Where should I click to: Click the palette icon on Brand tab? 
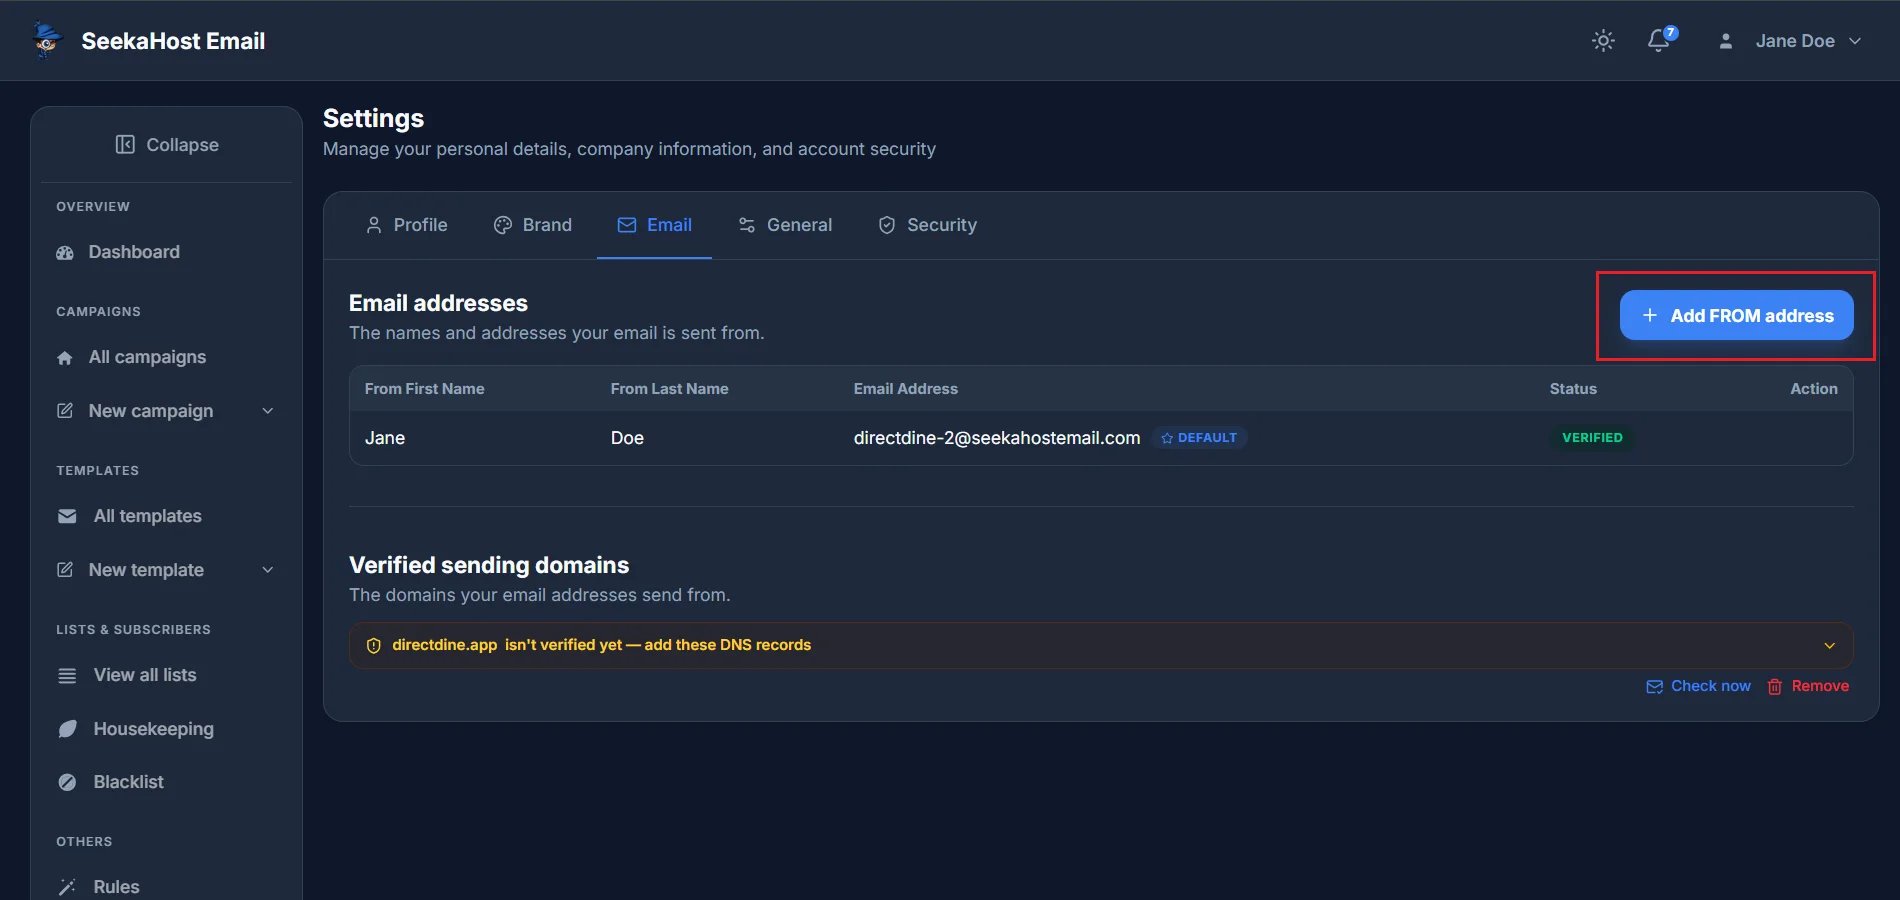503,225
